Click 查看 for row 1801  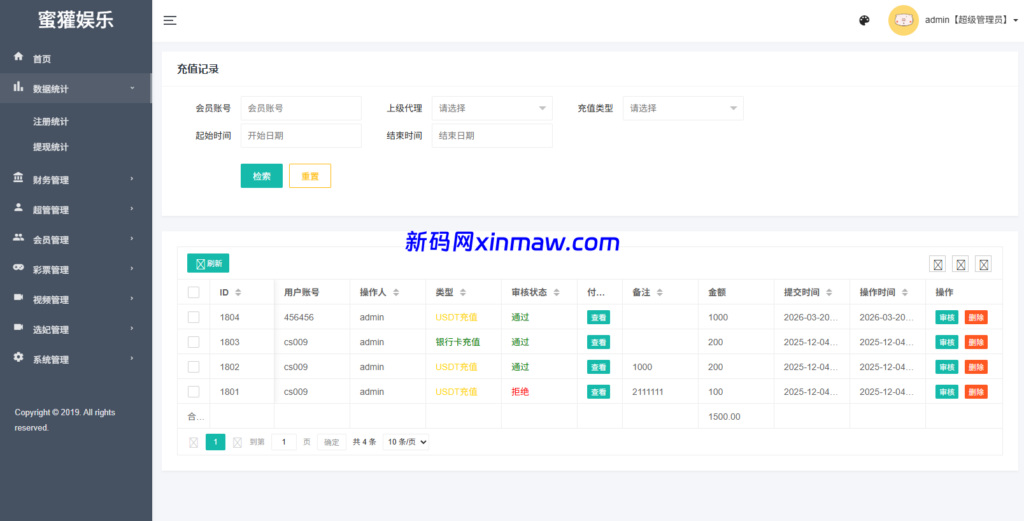click(x=598, y=392)
